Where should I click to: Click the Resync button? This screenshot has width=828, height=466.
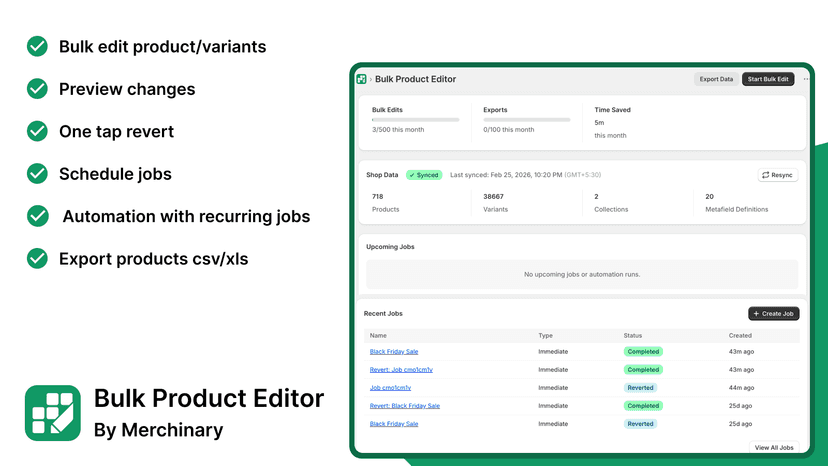coord(777,175)
